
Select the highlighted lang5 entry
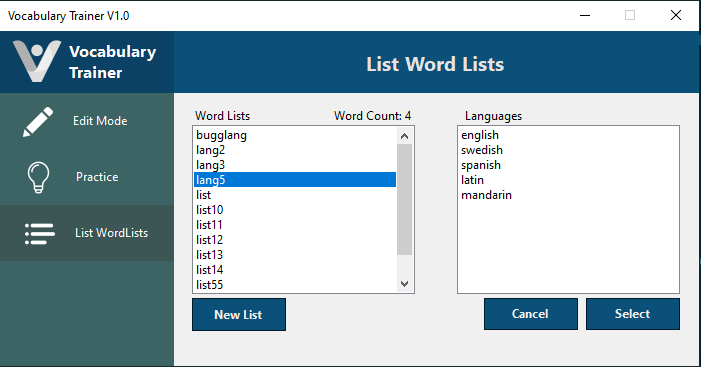(295, 180)
